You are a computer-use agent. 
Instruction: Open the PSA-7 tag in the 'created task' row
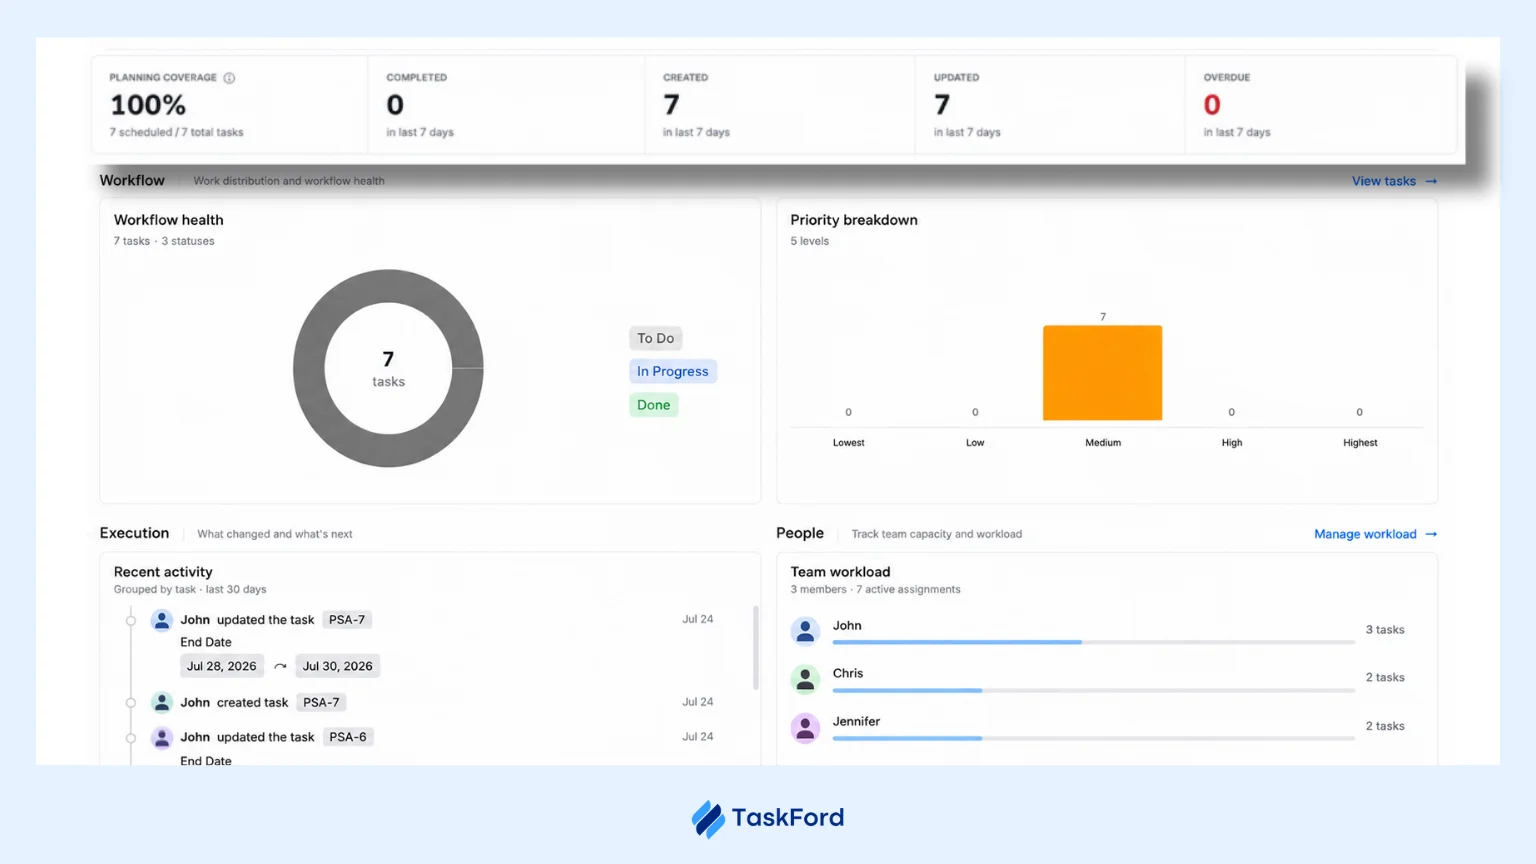point(321,703)
